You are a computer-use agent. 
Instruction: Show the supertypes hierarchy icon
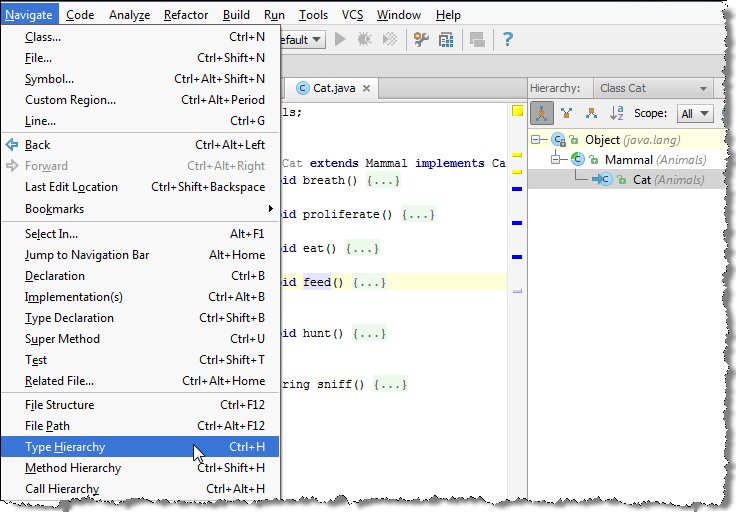566,114
